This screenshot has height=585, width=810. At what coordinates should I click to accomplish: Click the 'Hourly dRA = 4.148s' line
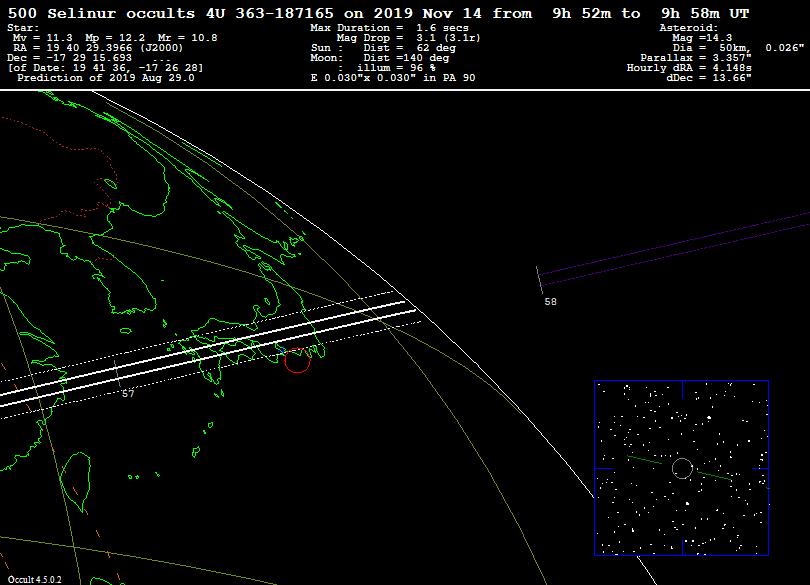(x=689, y=68)
